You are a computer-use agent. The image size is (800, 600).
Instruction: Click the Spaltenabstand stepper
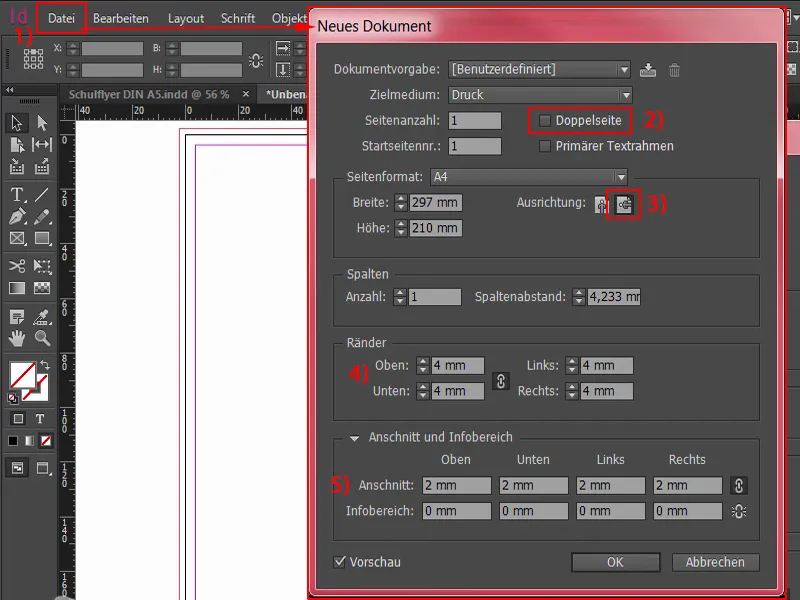(x=579, y=296)
